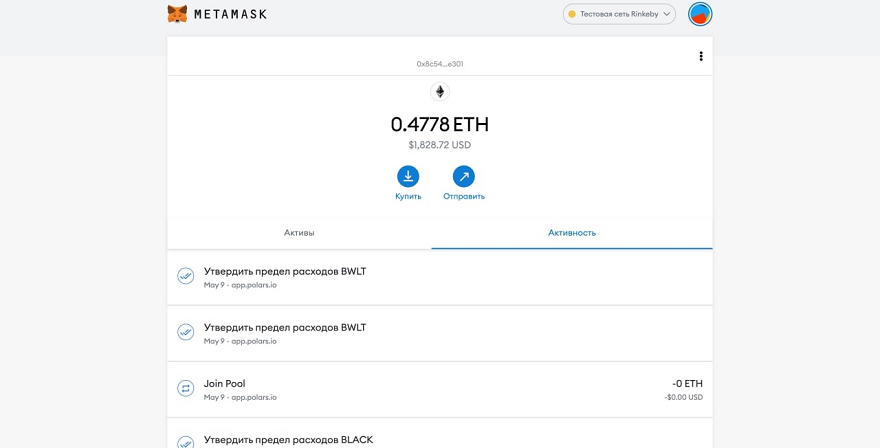This screenshot has width=880, height=448.
Task: Open the three-dot account options menu
Action: 700,56
